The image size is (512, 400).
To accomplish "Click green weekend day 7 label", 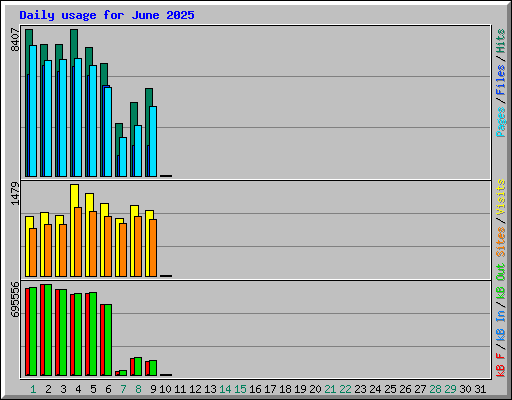I will (x=123, y=389).
